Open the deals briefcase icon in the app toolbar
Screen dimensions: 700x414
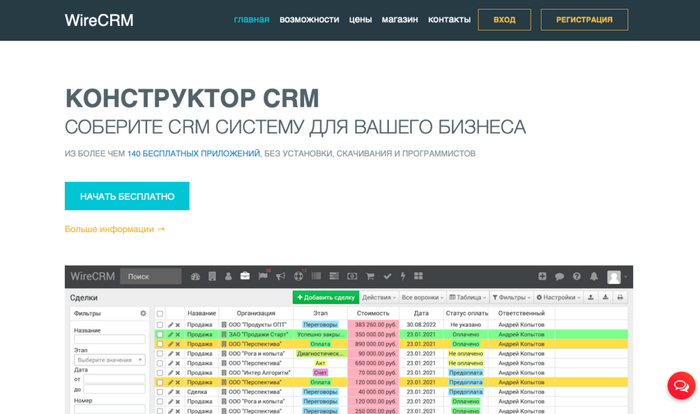coord(245,276)
